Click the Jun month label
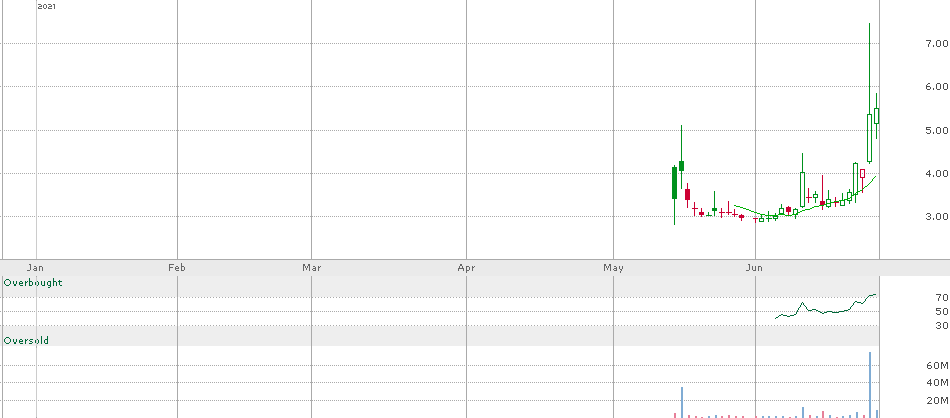The height and width of the screenshot is (418, 950). coord(754,268)
